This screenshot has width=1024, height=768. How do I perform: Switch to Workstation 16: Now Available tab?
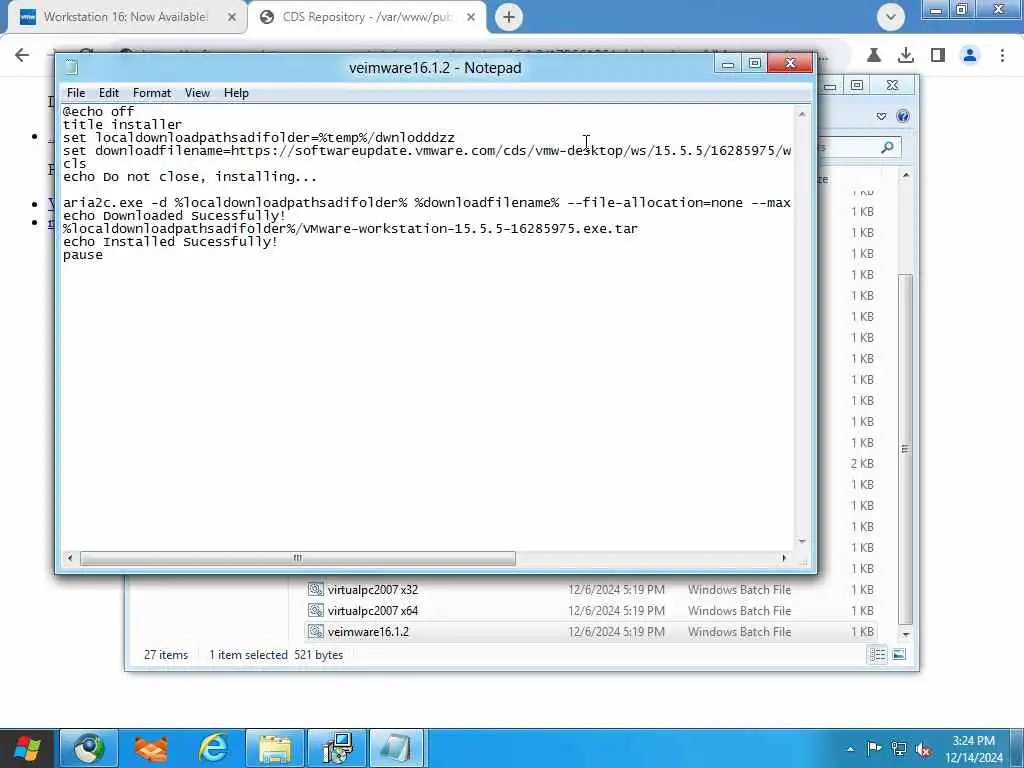[x=125, y=17]
